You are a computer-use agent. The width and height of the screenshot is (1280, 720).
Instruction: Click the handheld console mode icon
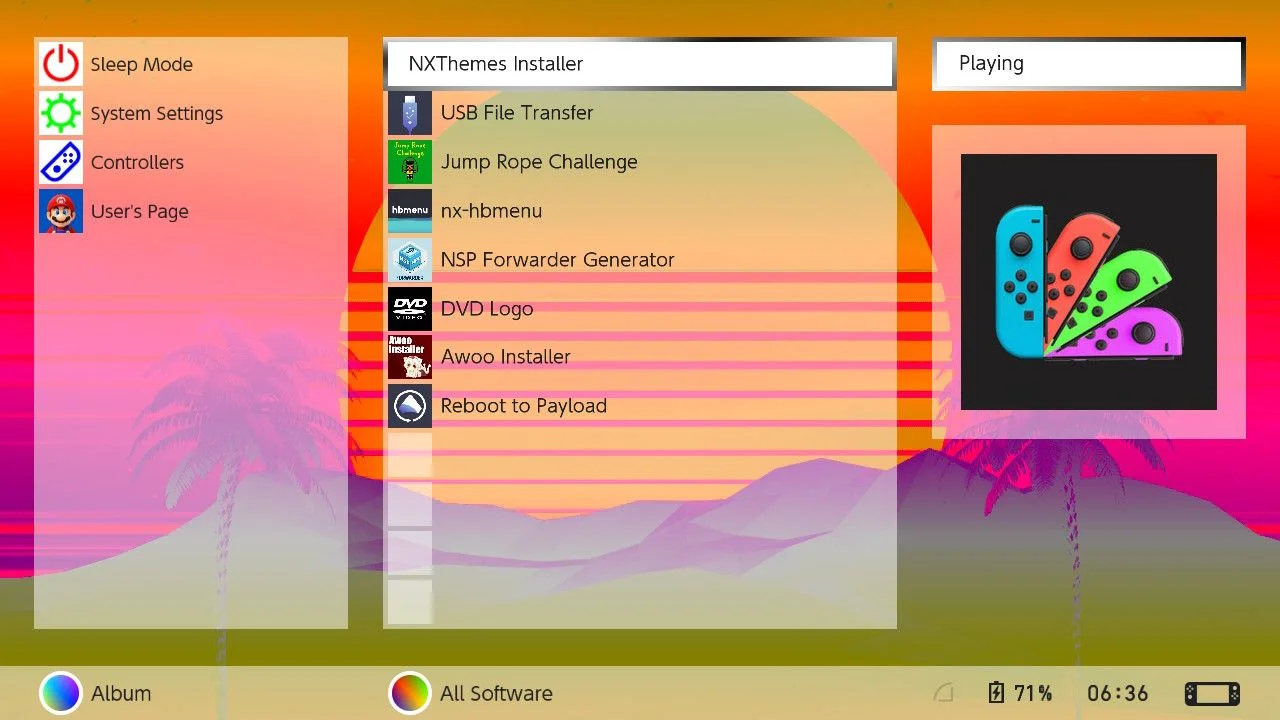tap(1212, 693)
